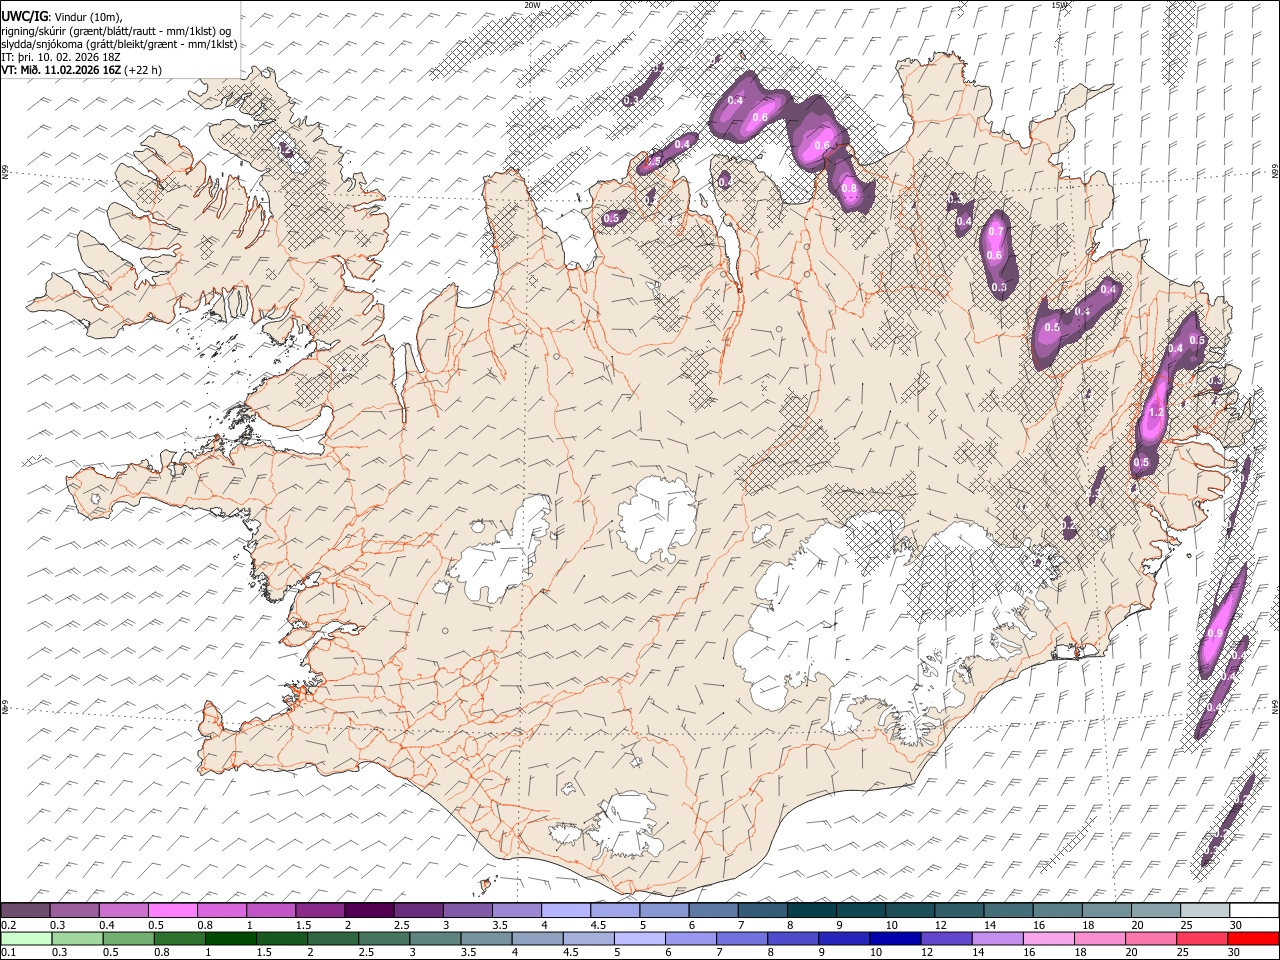
Task: Click the 1.2 precipitation value on the map
Action: click(x=1157, y=413)
